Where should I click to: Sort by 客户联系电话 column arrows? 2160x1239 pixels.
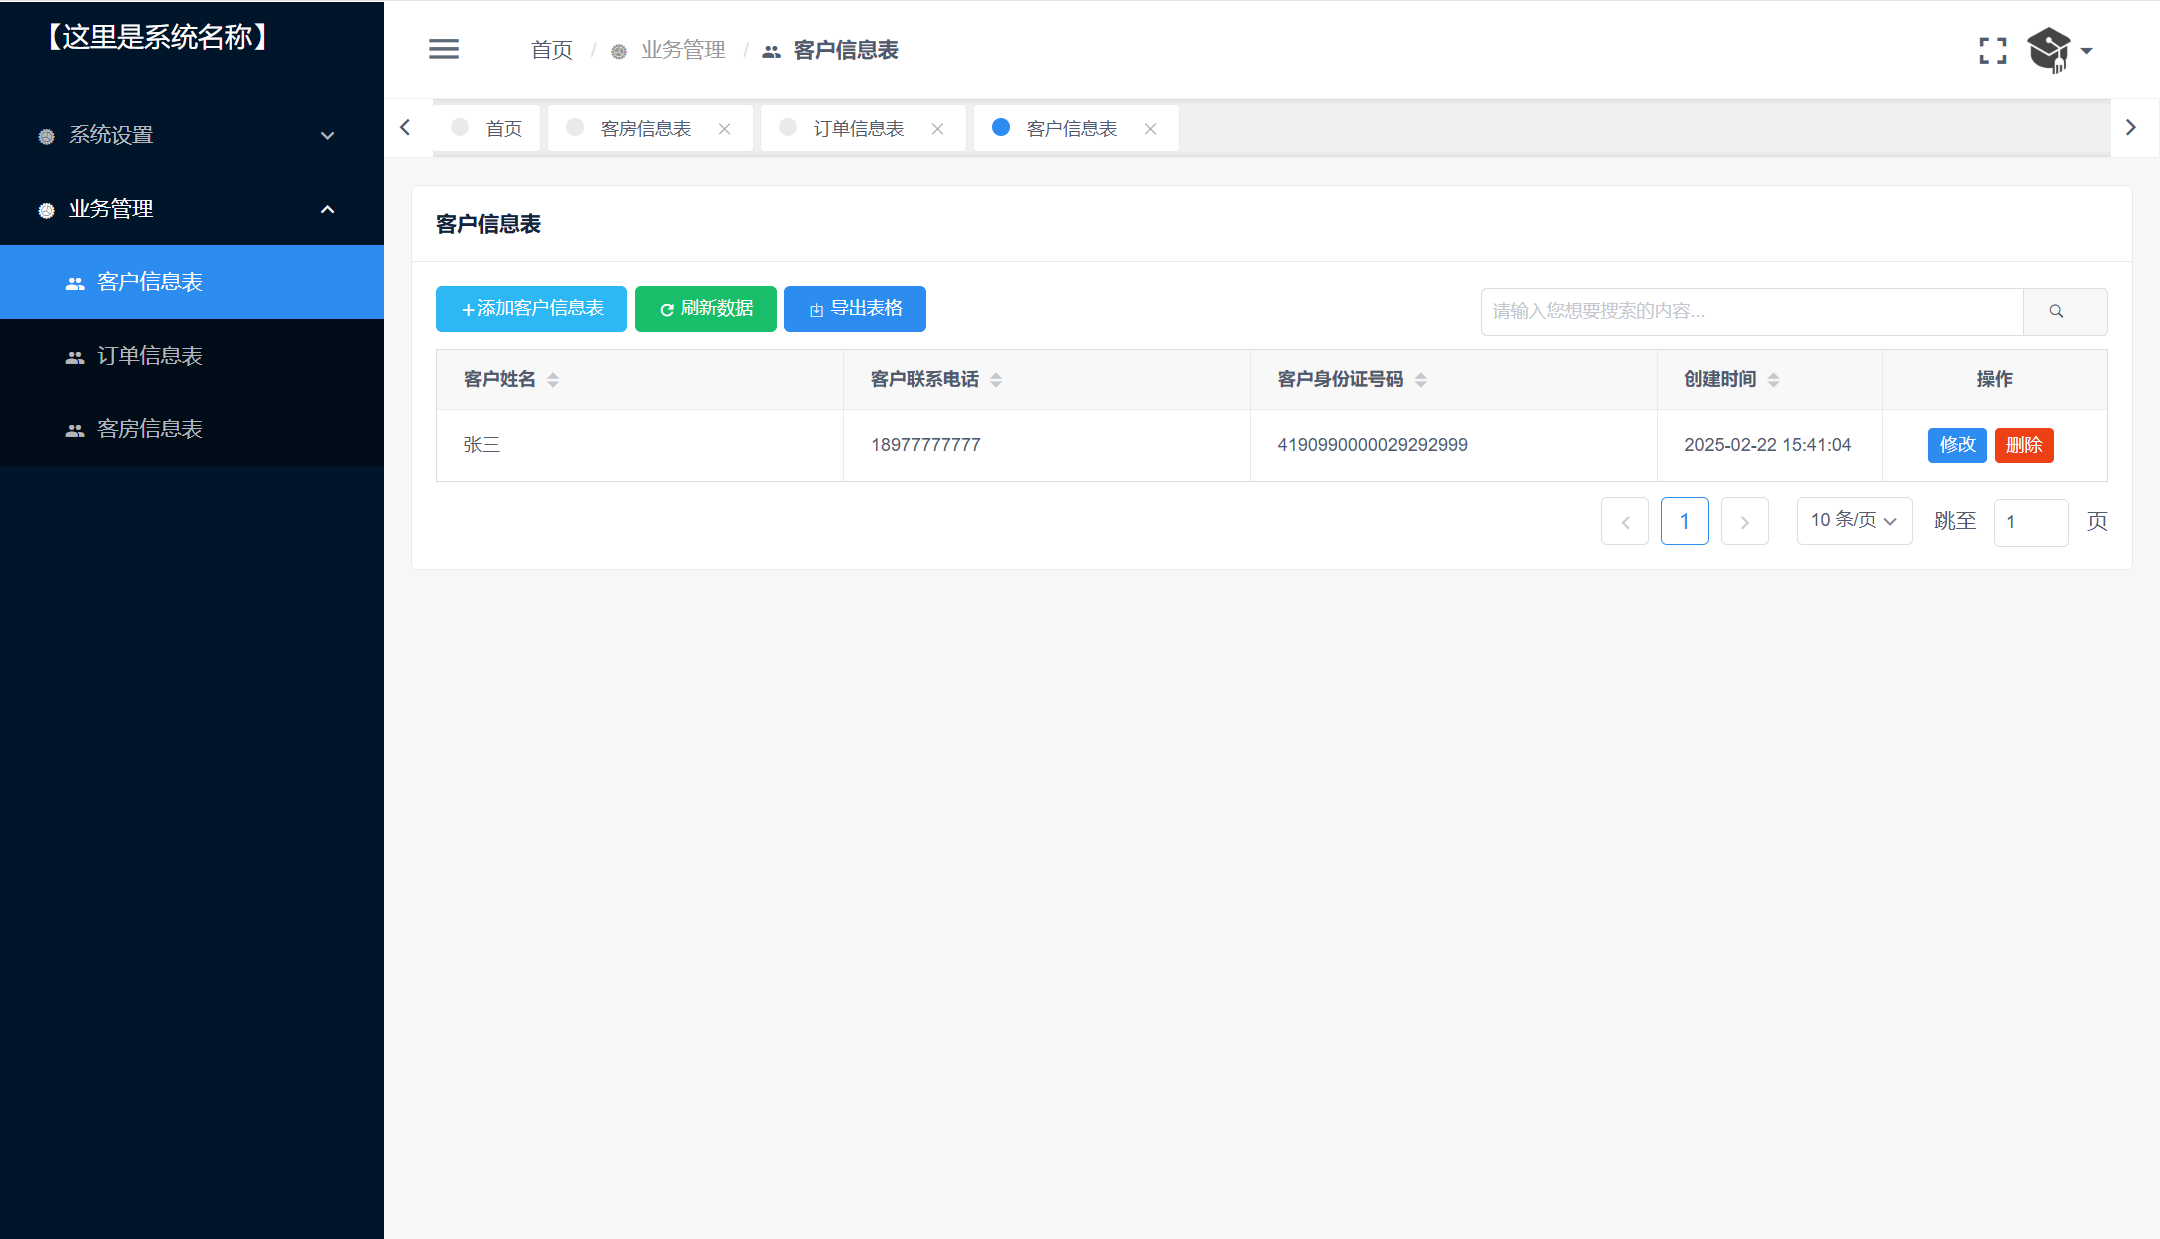pyautogui.click(x=996, y=380)
